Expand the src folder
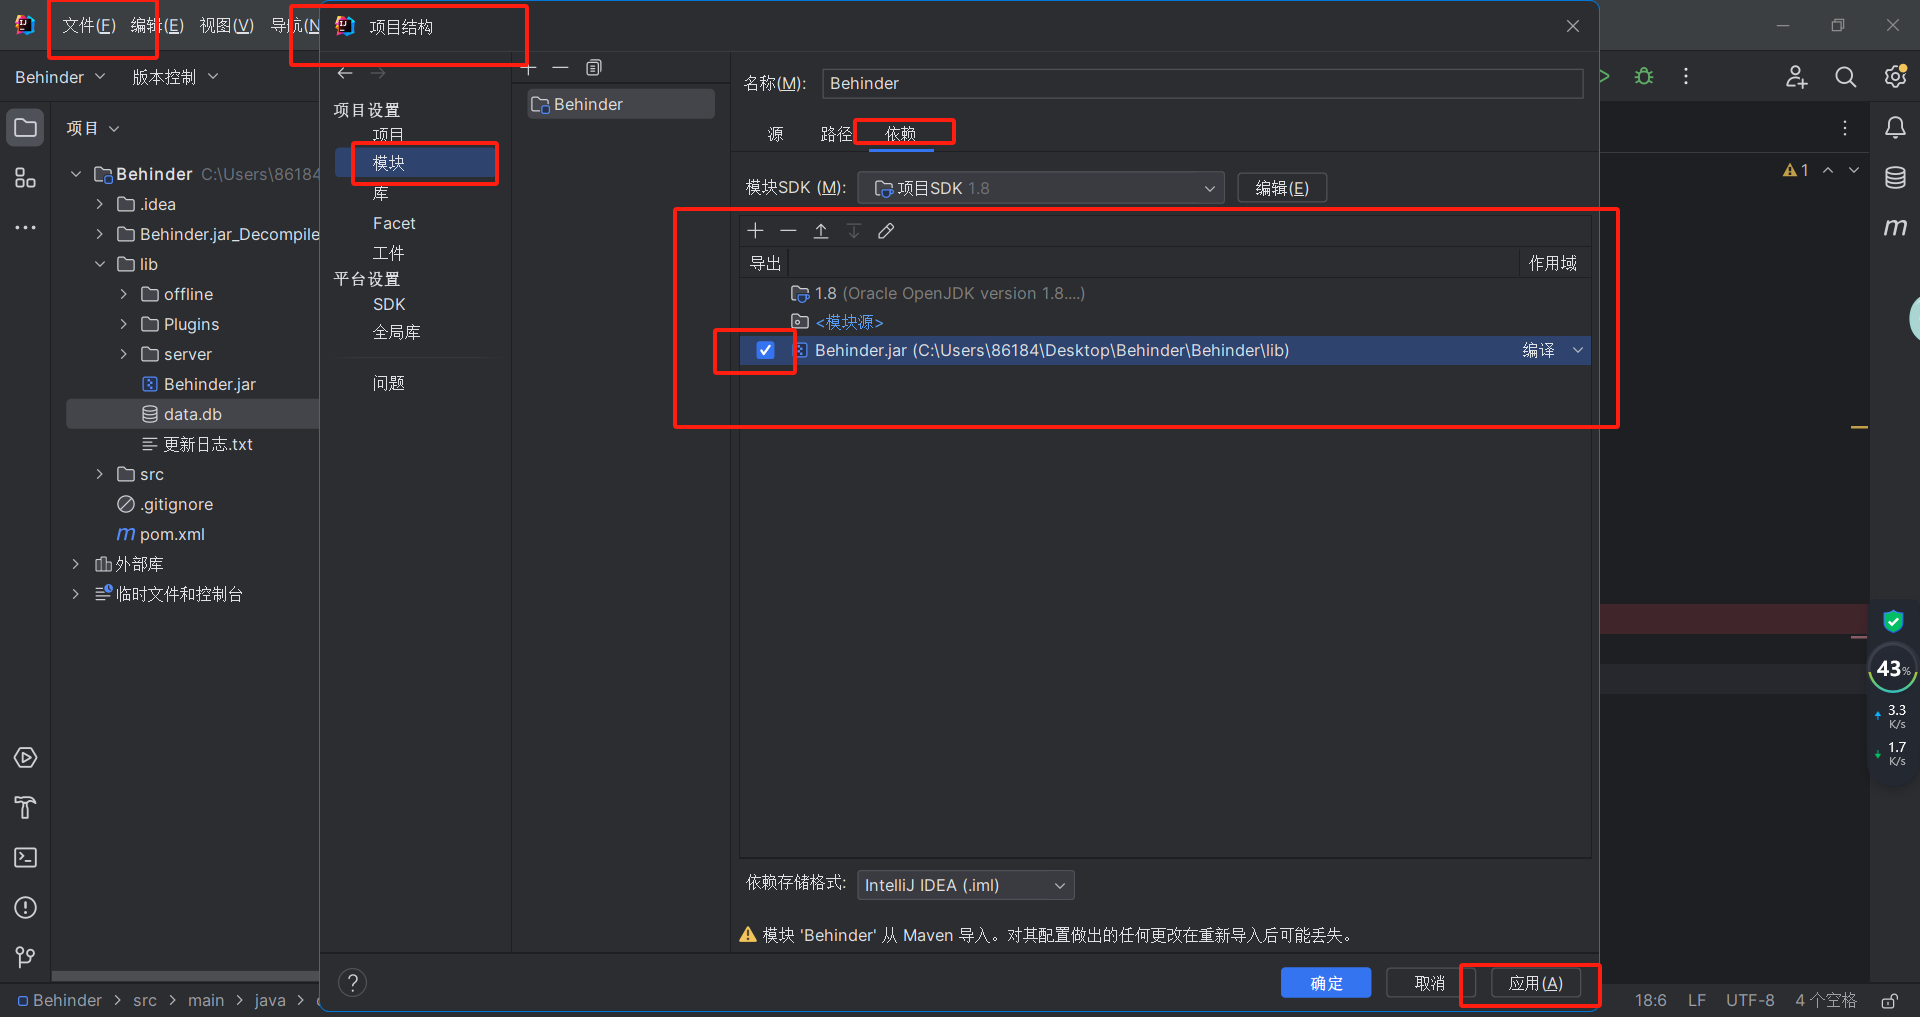1920x1017 pixels. (x=99, y=474)
